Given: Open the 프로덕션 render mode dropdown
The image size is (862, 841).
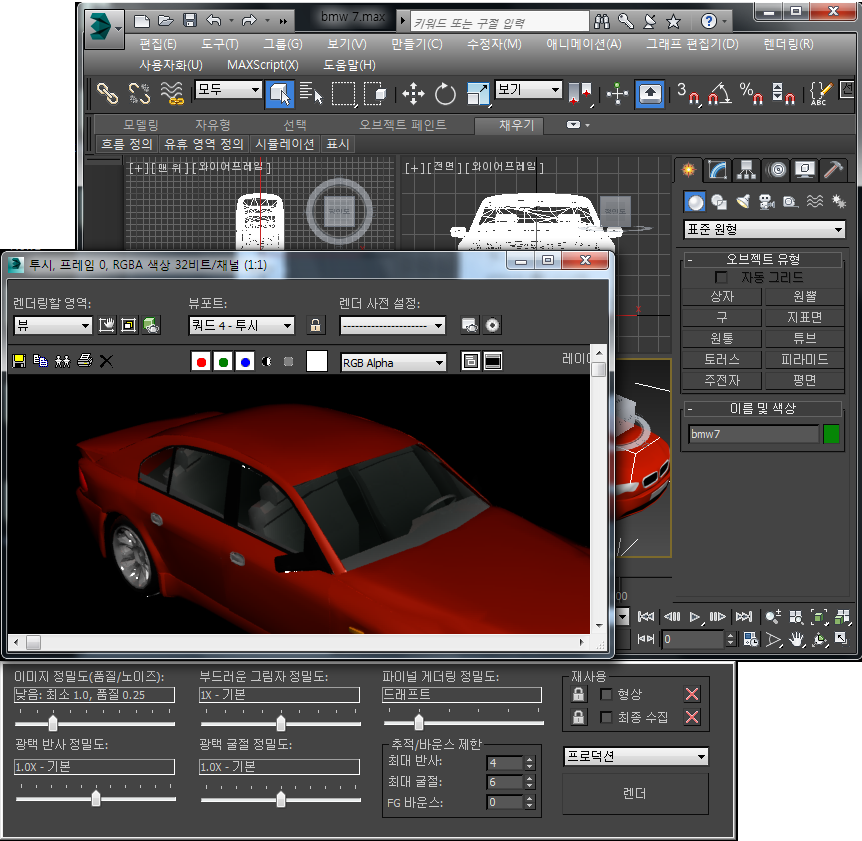Looking at the screenshot, I should click(x=636, y=757).
